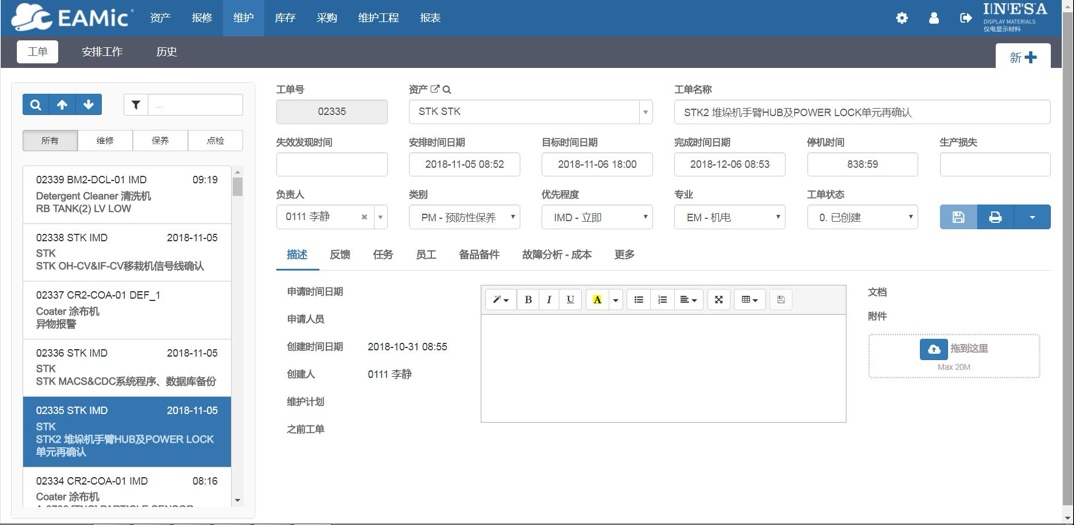Screen dimensions: 1074x525
Task: Click the filter funnel icon
Action: (x=136, y=105)
